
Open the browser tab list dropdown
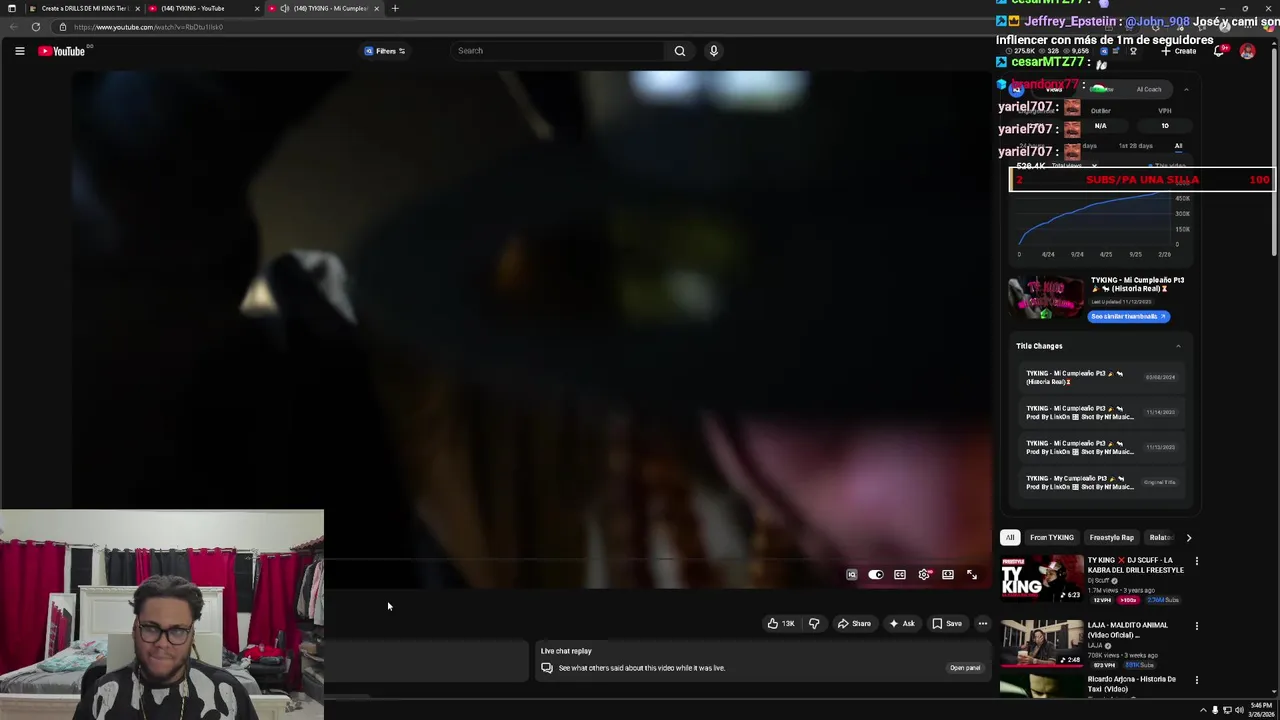pos(11,8)
